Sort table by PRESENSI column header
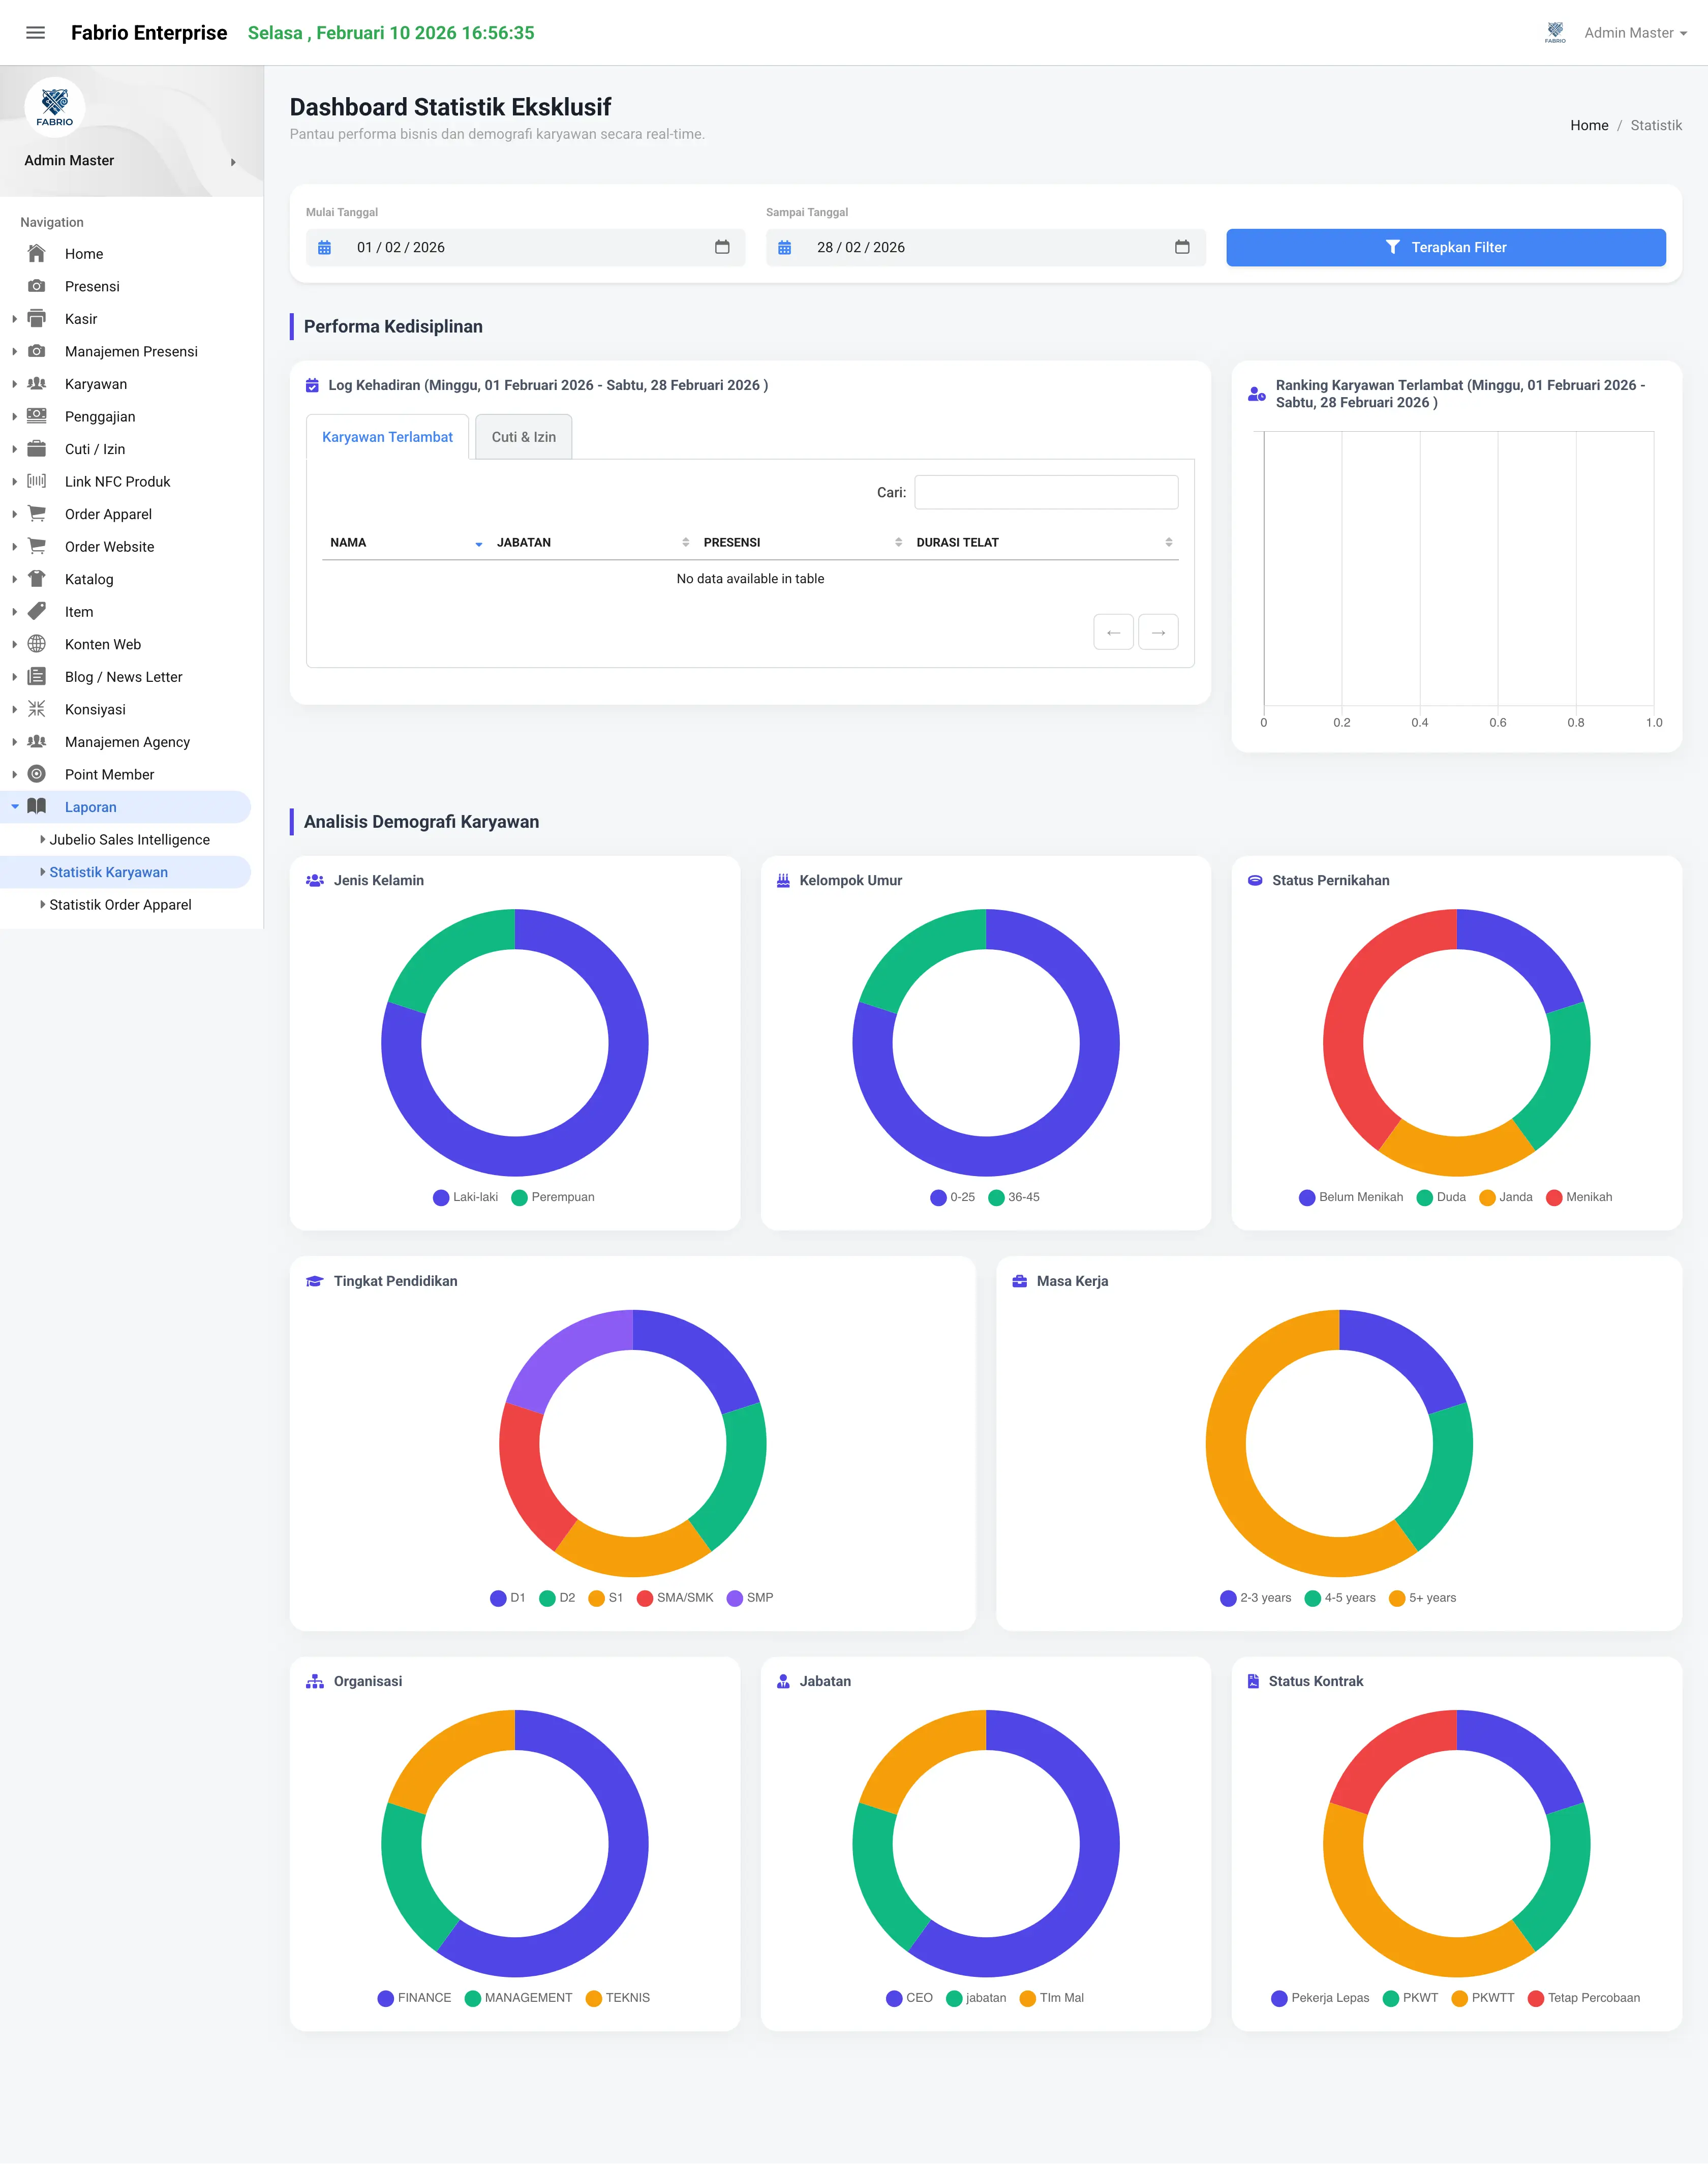1708x2164 pixels. pyautogui.click(x=801, y=542)
